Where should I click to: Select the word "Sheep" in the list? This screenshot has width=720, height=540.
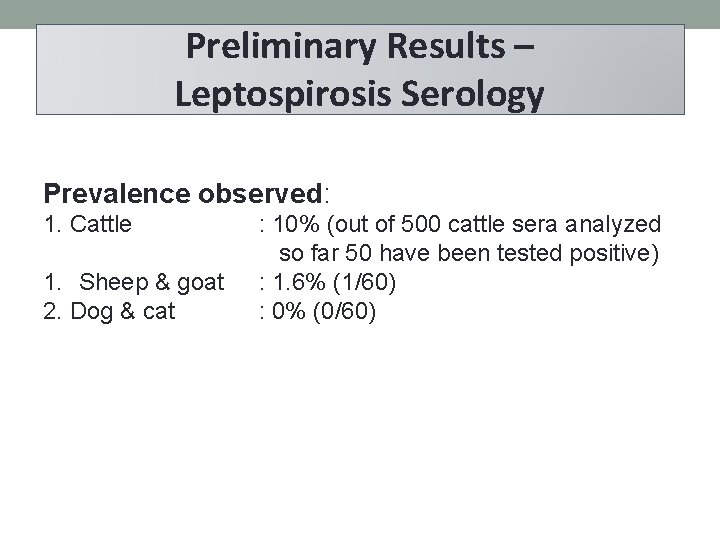click(x=112, y=283)
